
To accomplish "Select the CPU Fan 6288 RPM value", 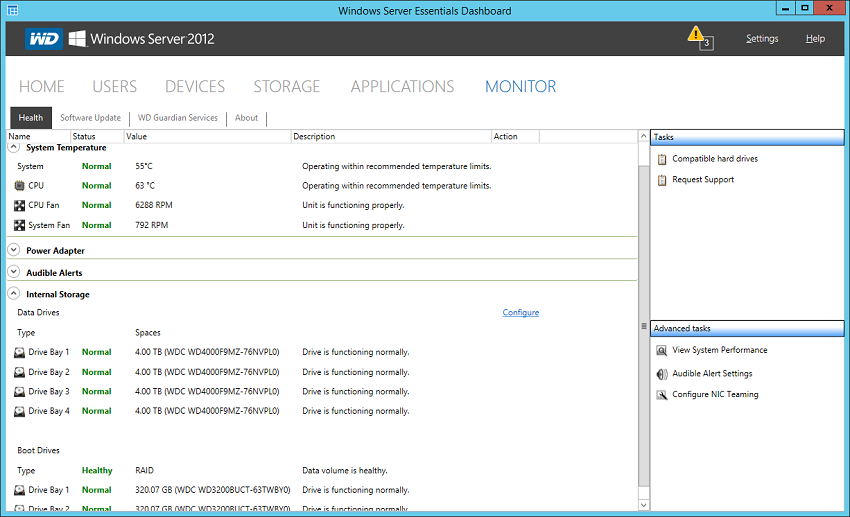I will click(154, 205).
